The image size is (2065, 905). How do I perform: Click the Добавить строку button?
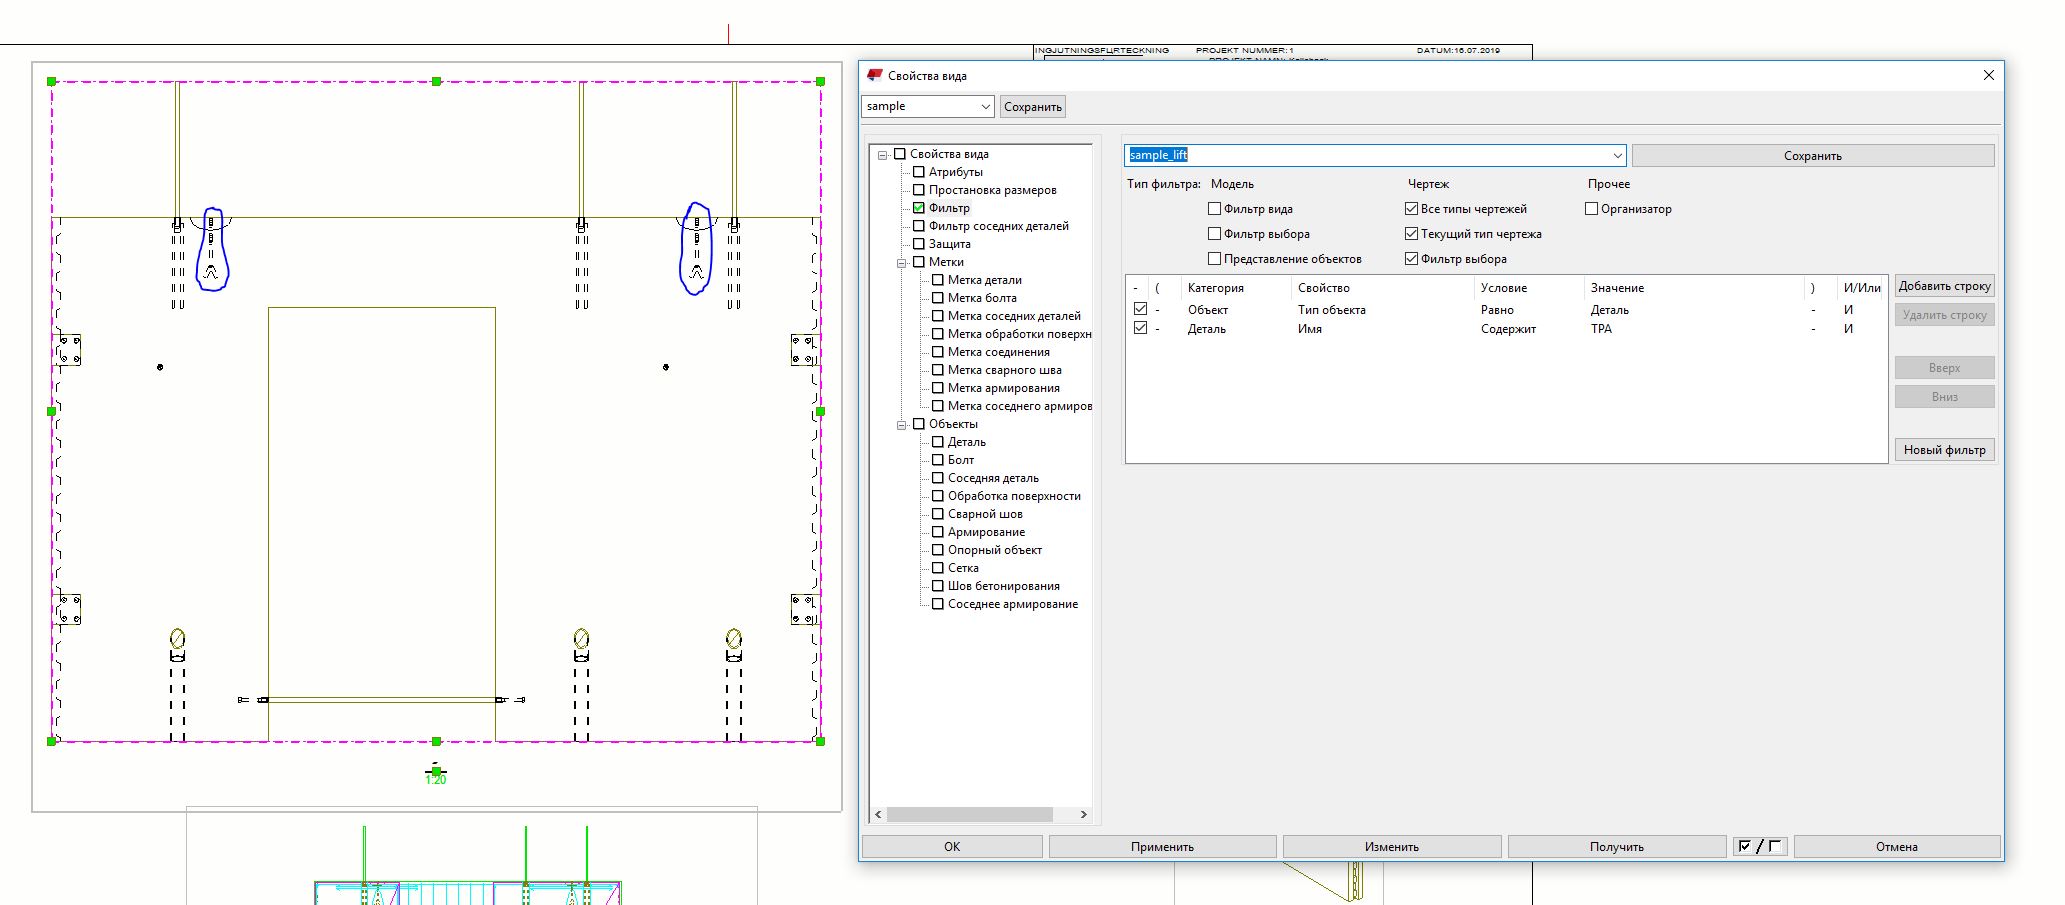coord(1943,286)
